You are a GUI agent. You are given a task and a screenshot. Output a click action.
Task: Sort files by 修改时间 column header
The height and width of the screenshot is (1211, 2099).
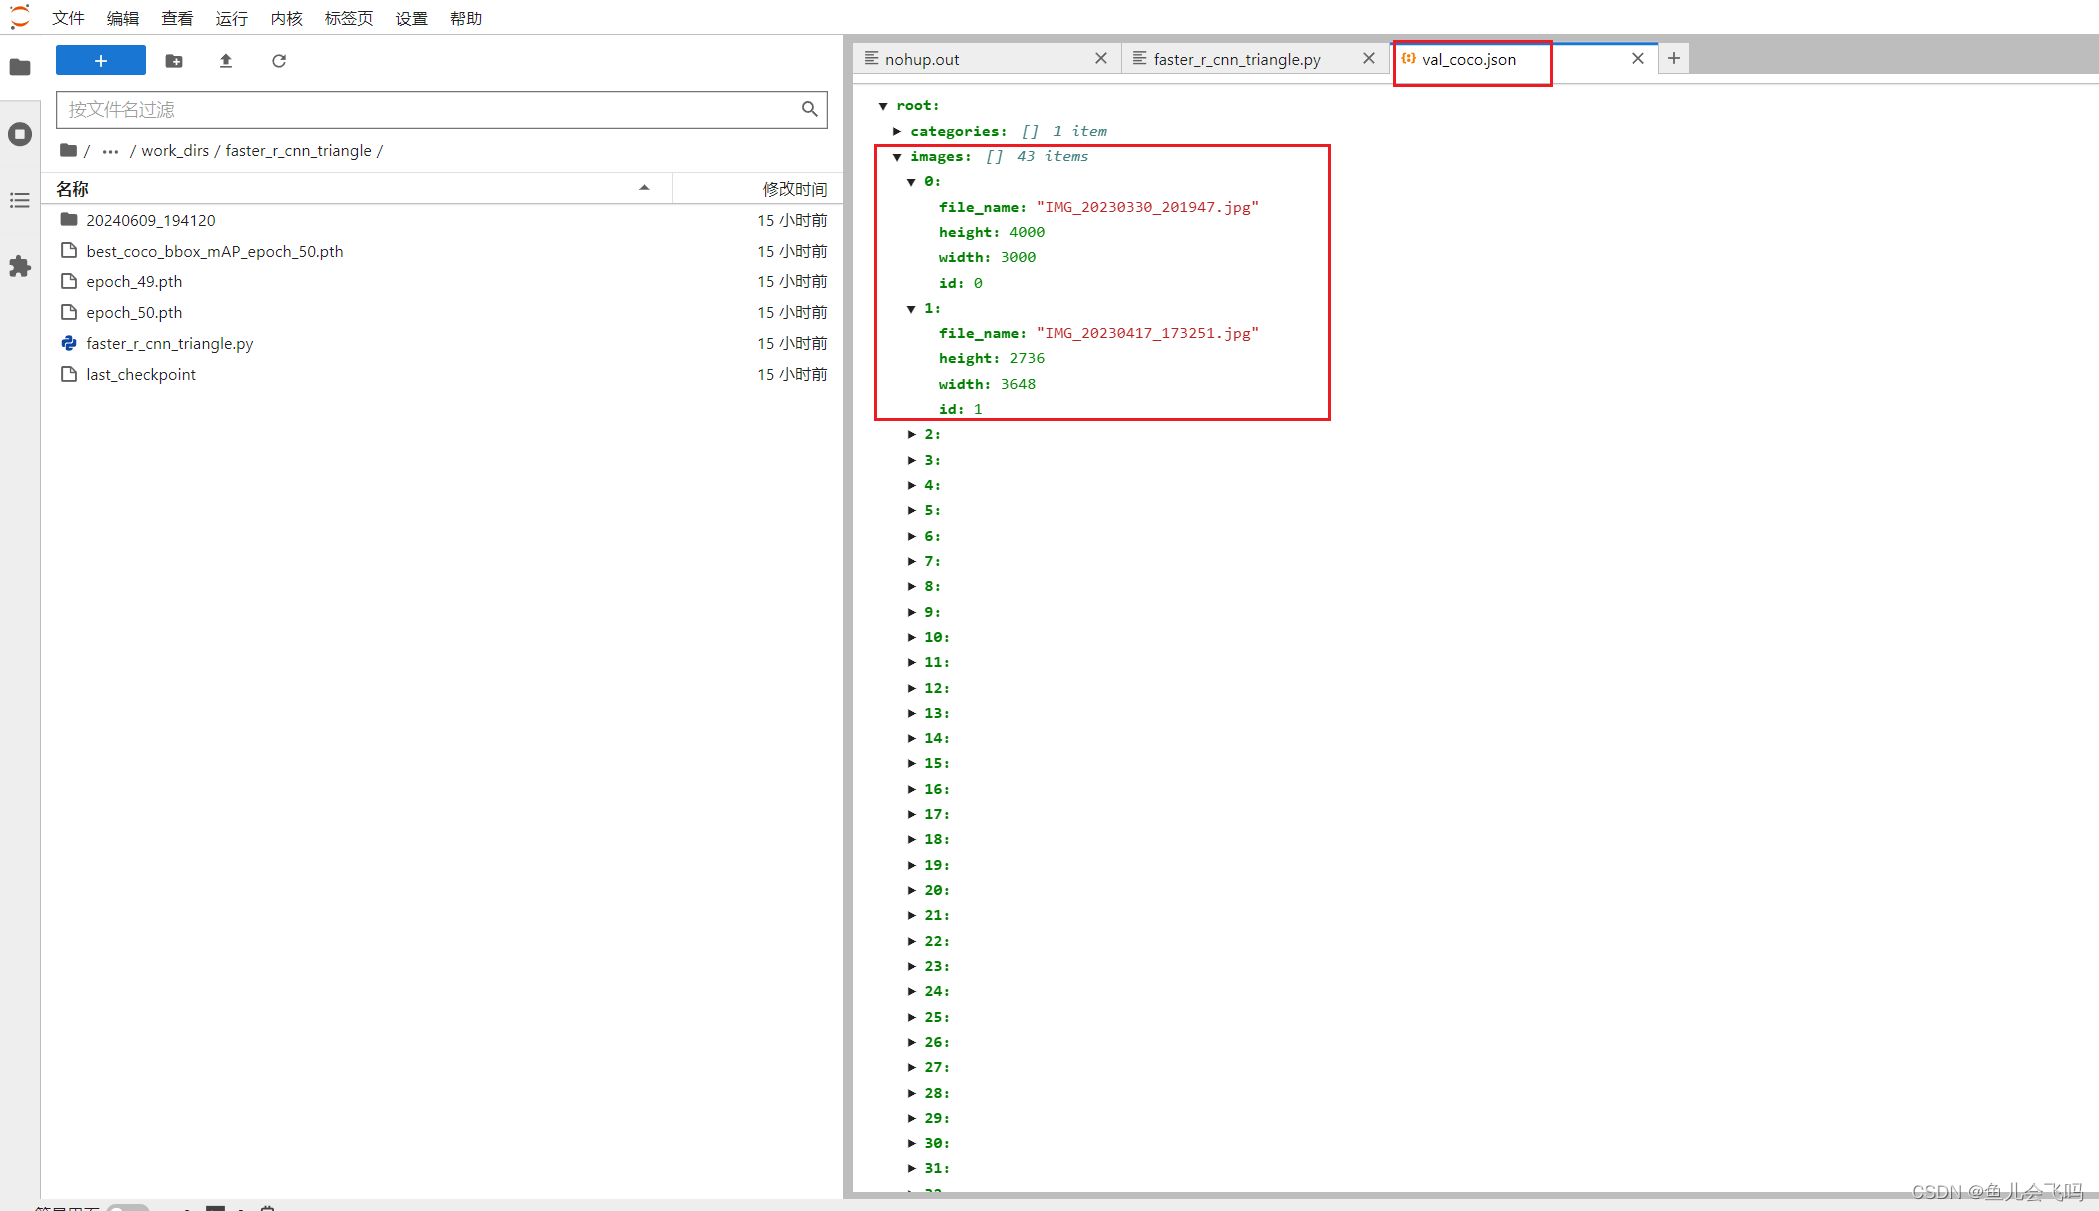click(794, 189)
